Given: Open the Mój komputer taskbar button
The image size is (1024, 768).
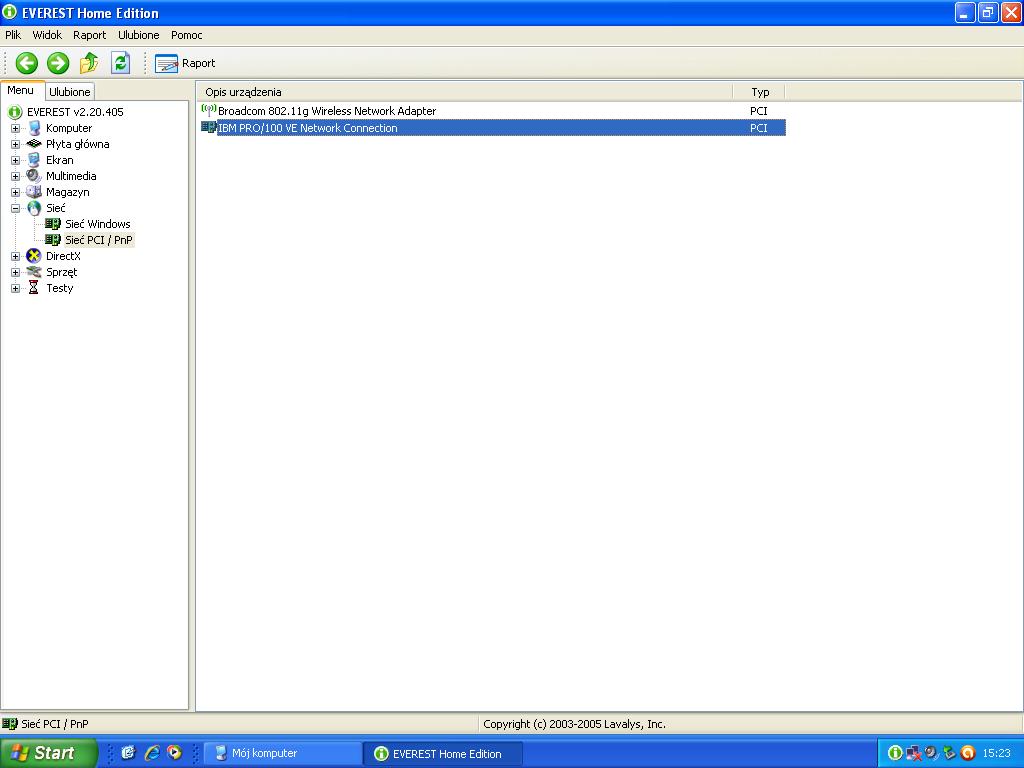Looking at the screenshot, I should point(283,754).
